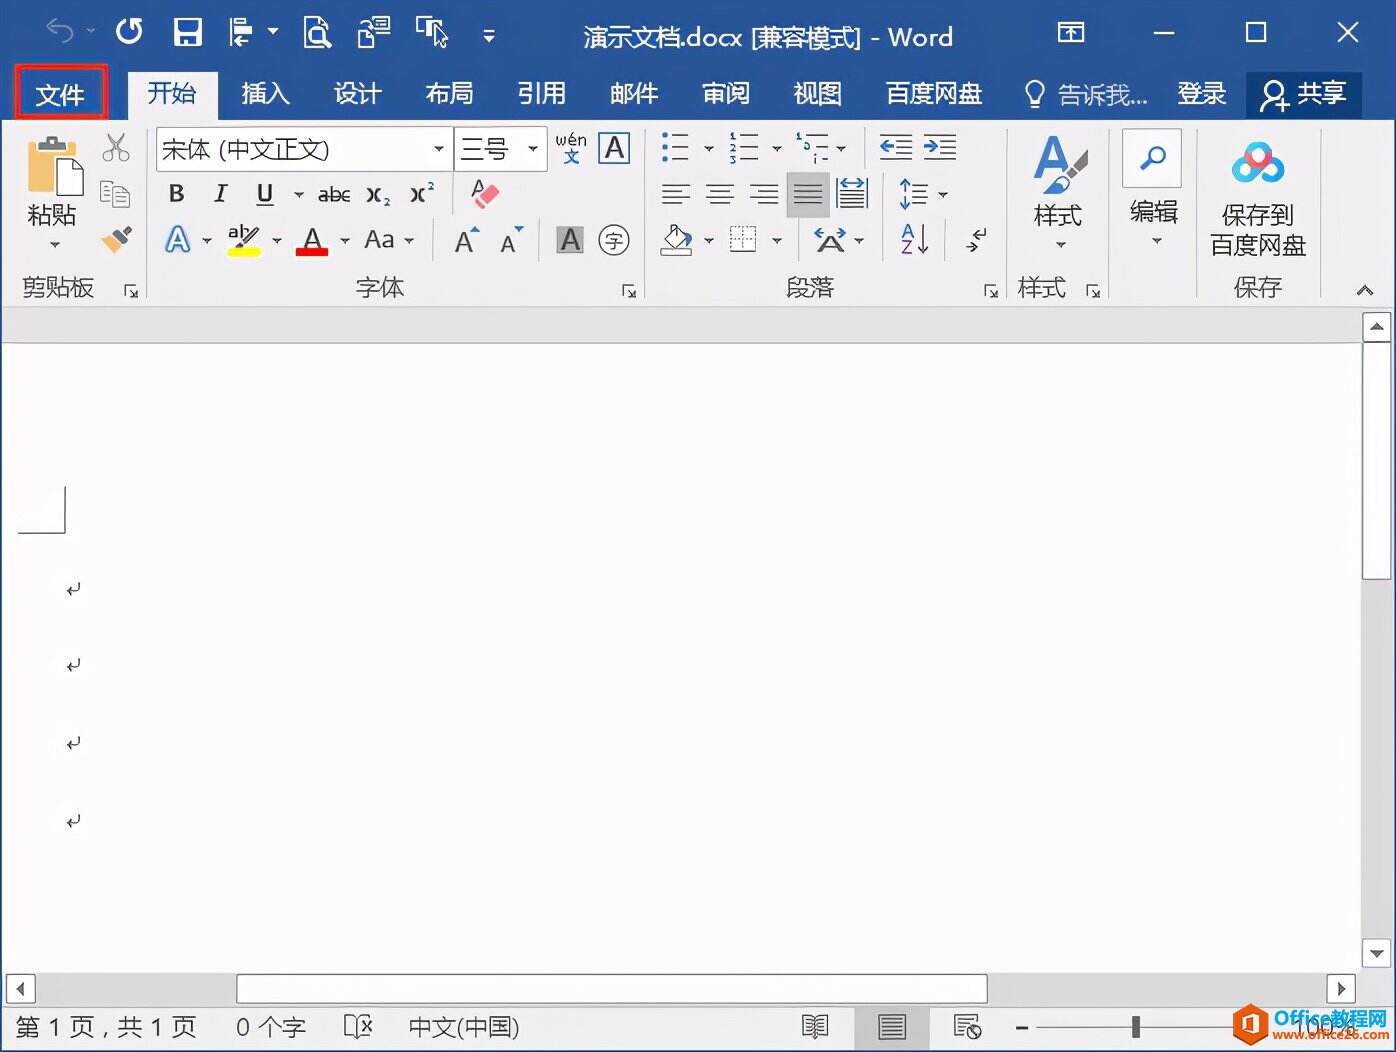Image resolution: width=1396 pixels, height=1052 pixels.
Task: Select the Format Painter icon
Action: pos(116,240)
